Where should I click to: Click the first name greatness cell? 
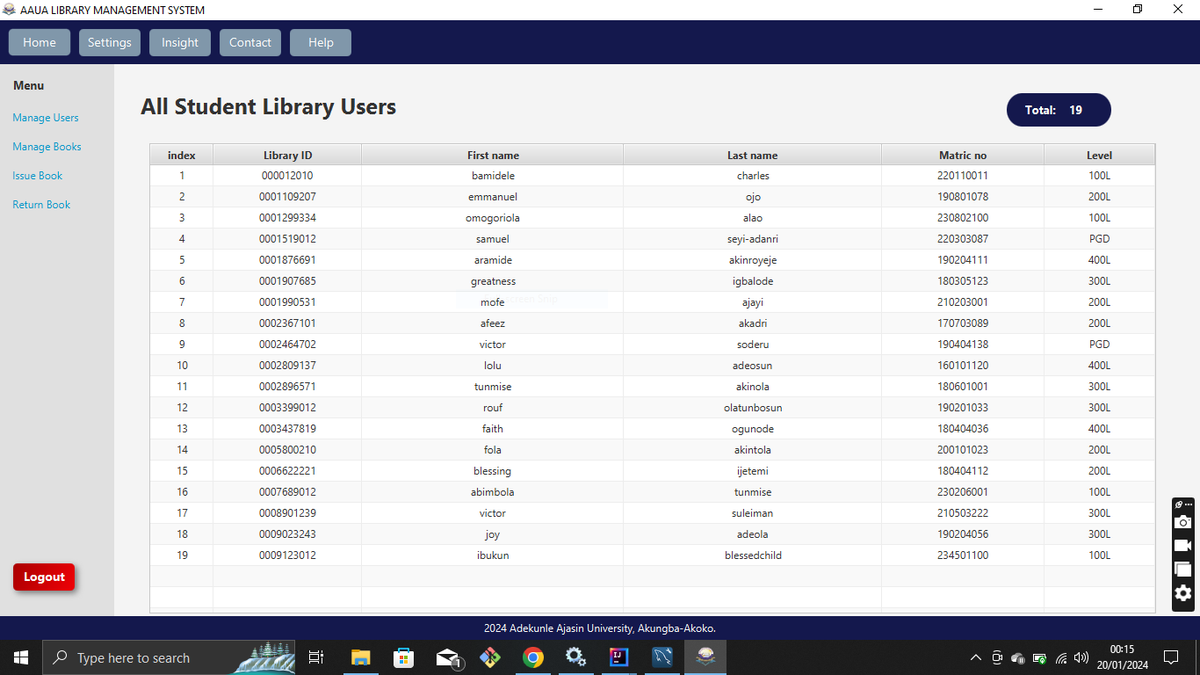[493, 281]
